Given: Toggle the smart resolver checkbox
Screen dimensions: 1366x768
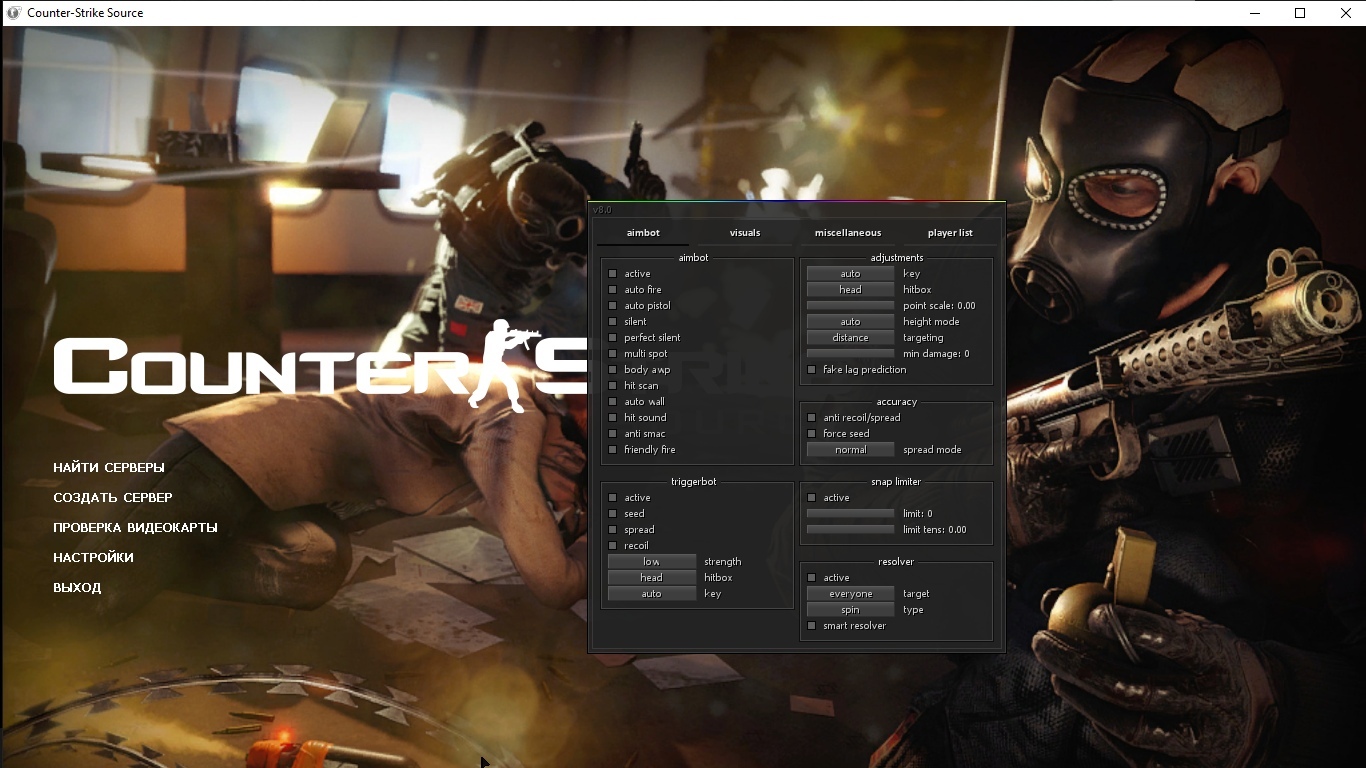Looking at the screenshot, I should (812, 626).
